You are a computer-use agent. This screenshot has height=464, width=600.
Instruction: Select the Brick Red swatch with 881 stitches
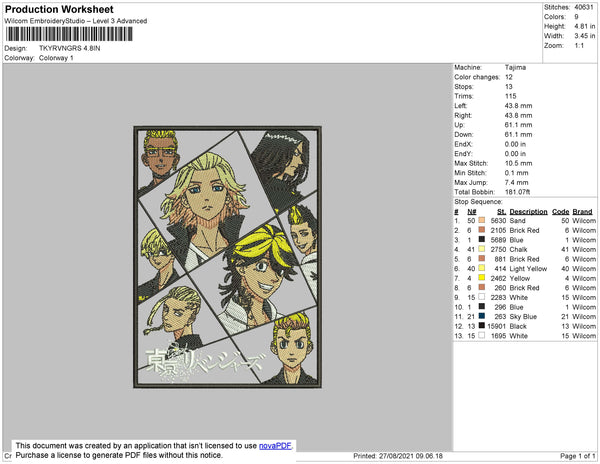(481, 259)
